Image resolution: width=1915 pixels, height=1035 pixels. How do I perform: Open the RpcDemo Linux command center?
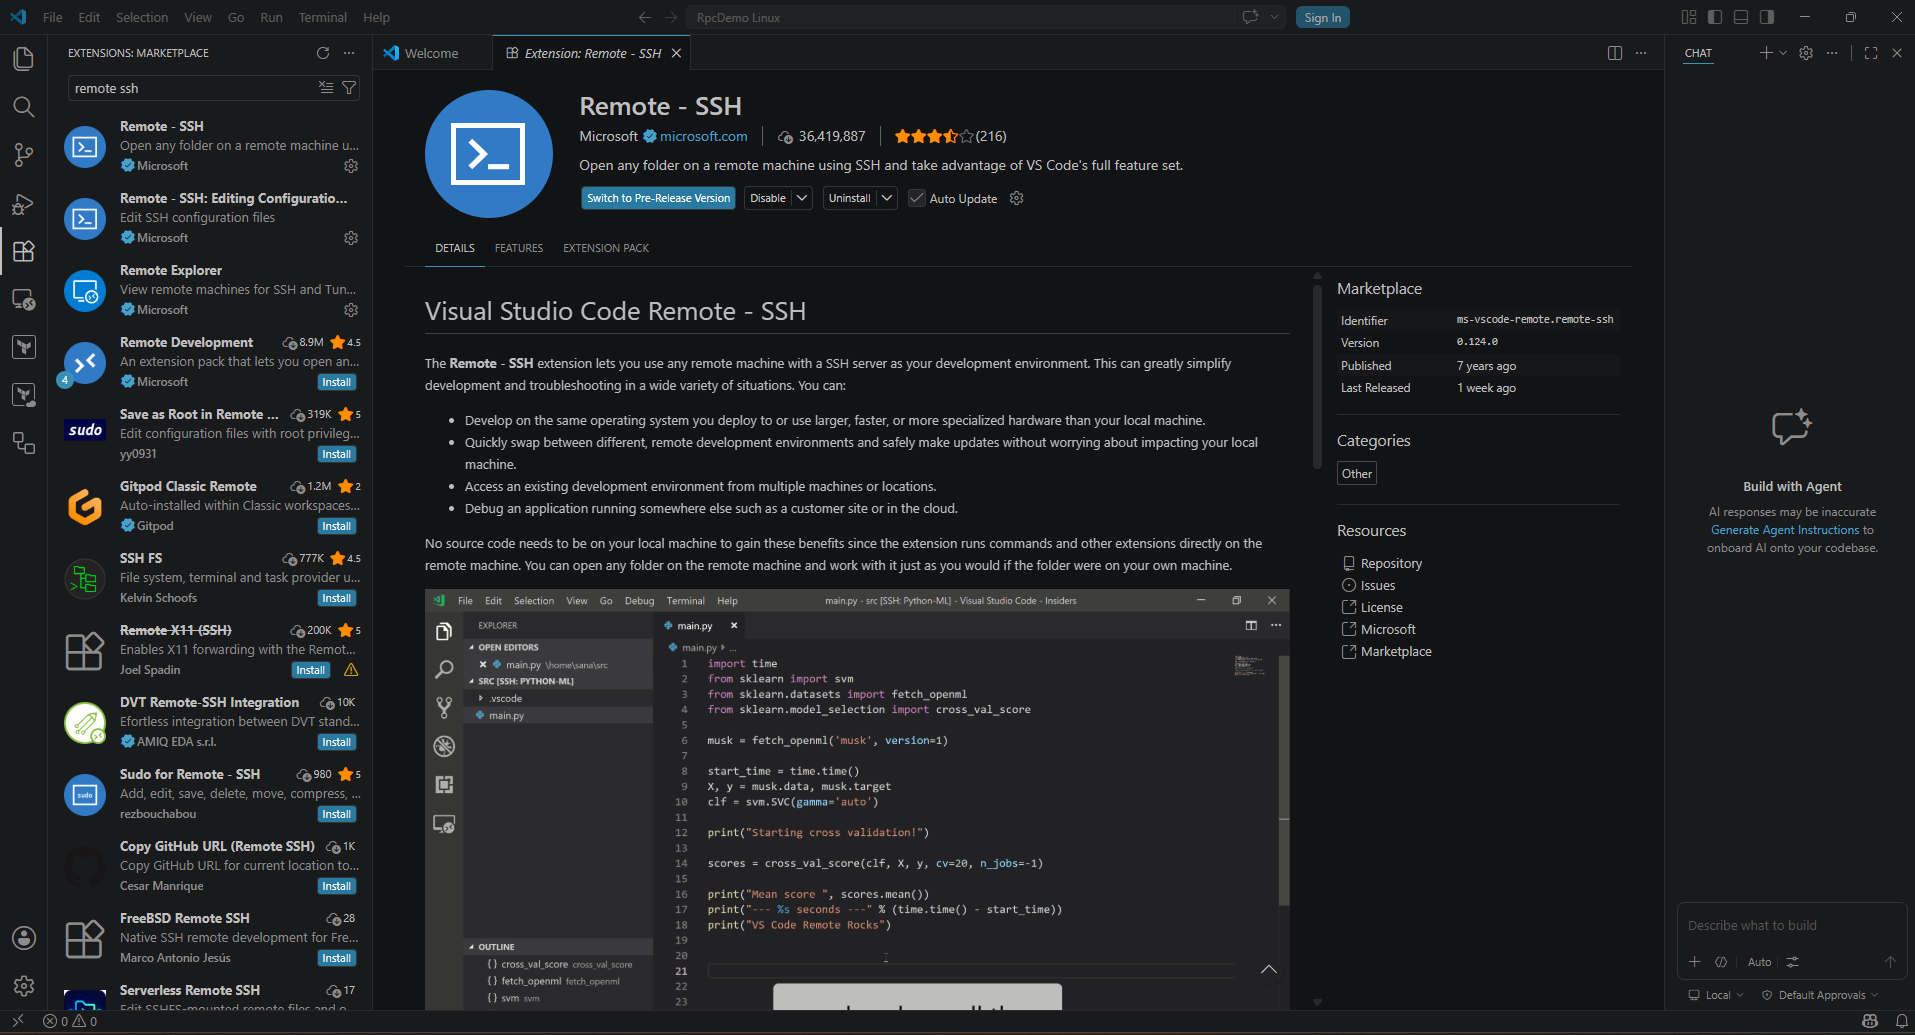coord(962,17)
